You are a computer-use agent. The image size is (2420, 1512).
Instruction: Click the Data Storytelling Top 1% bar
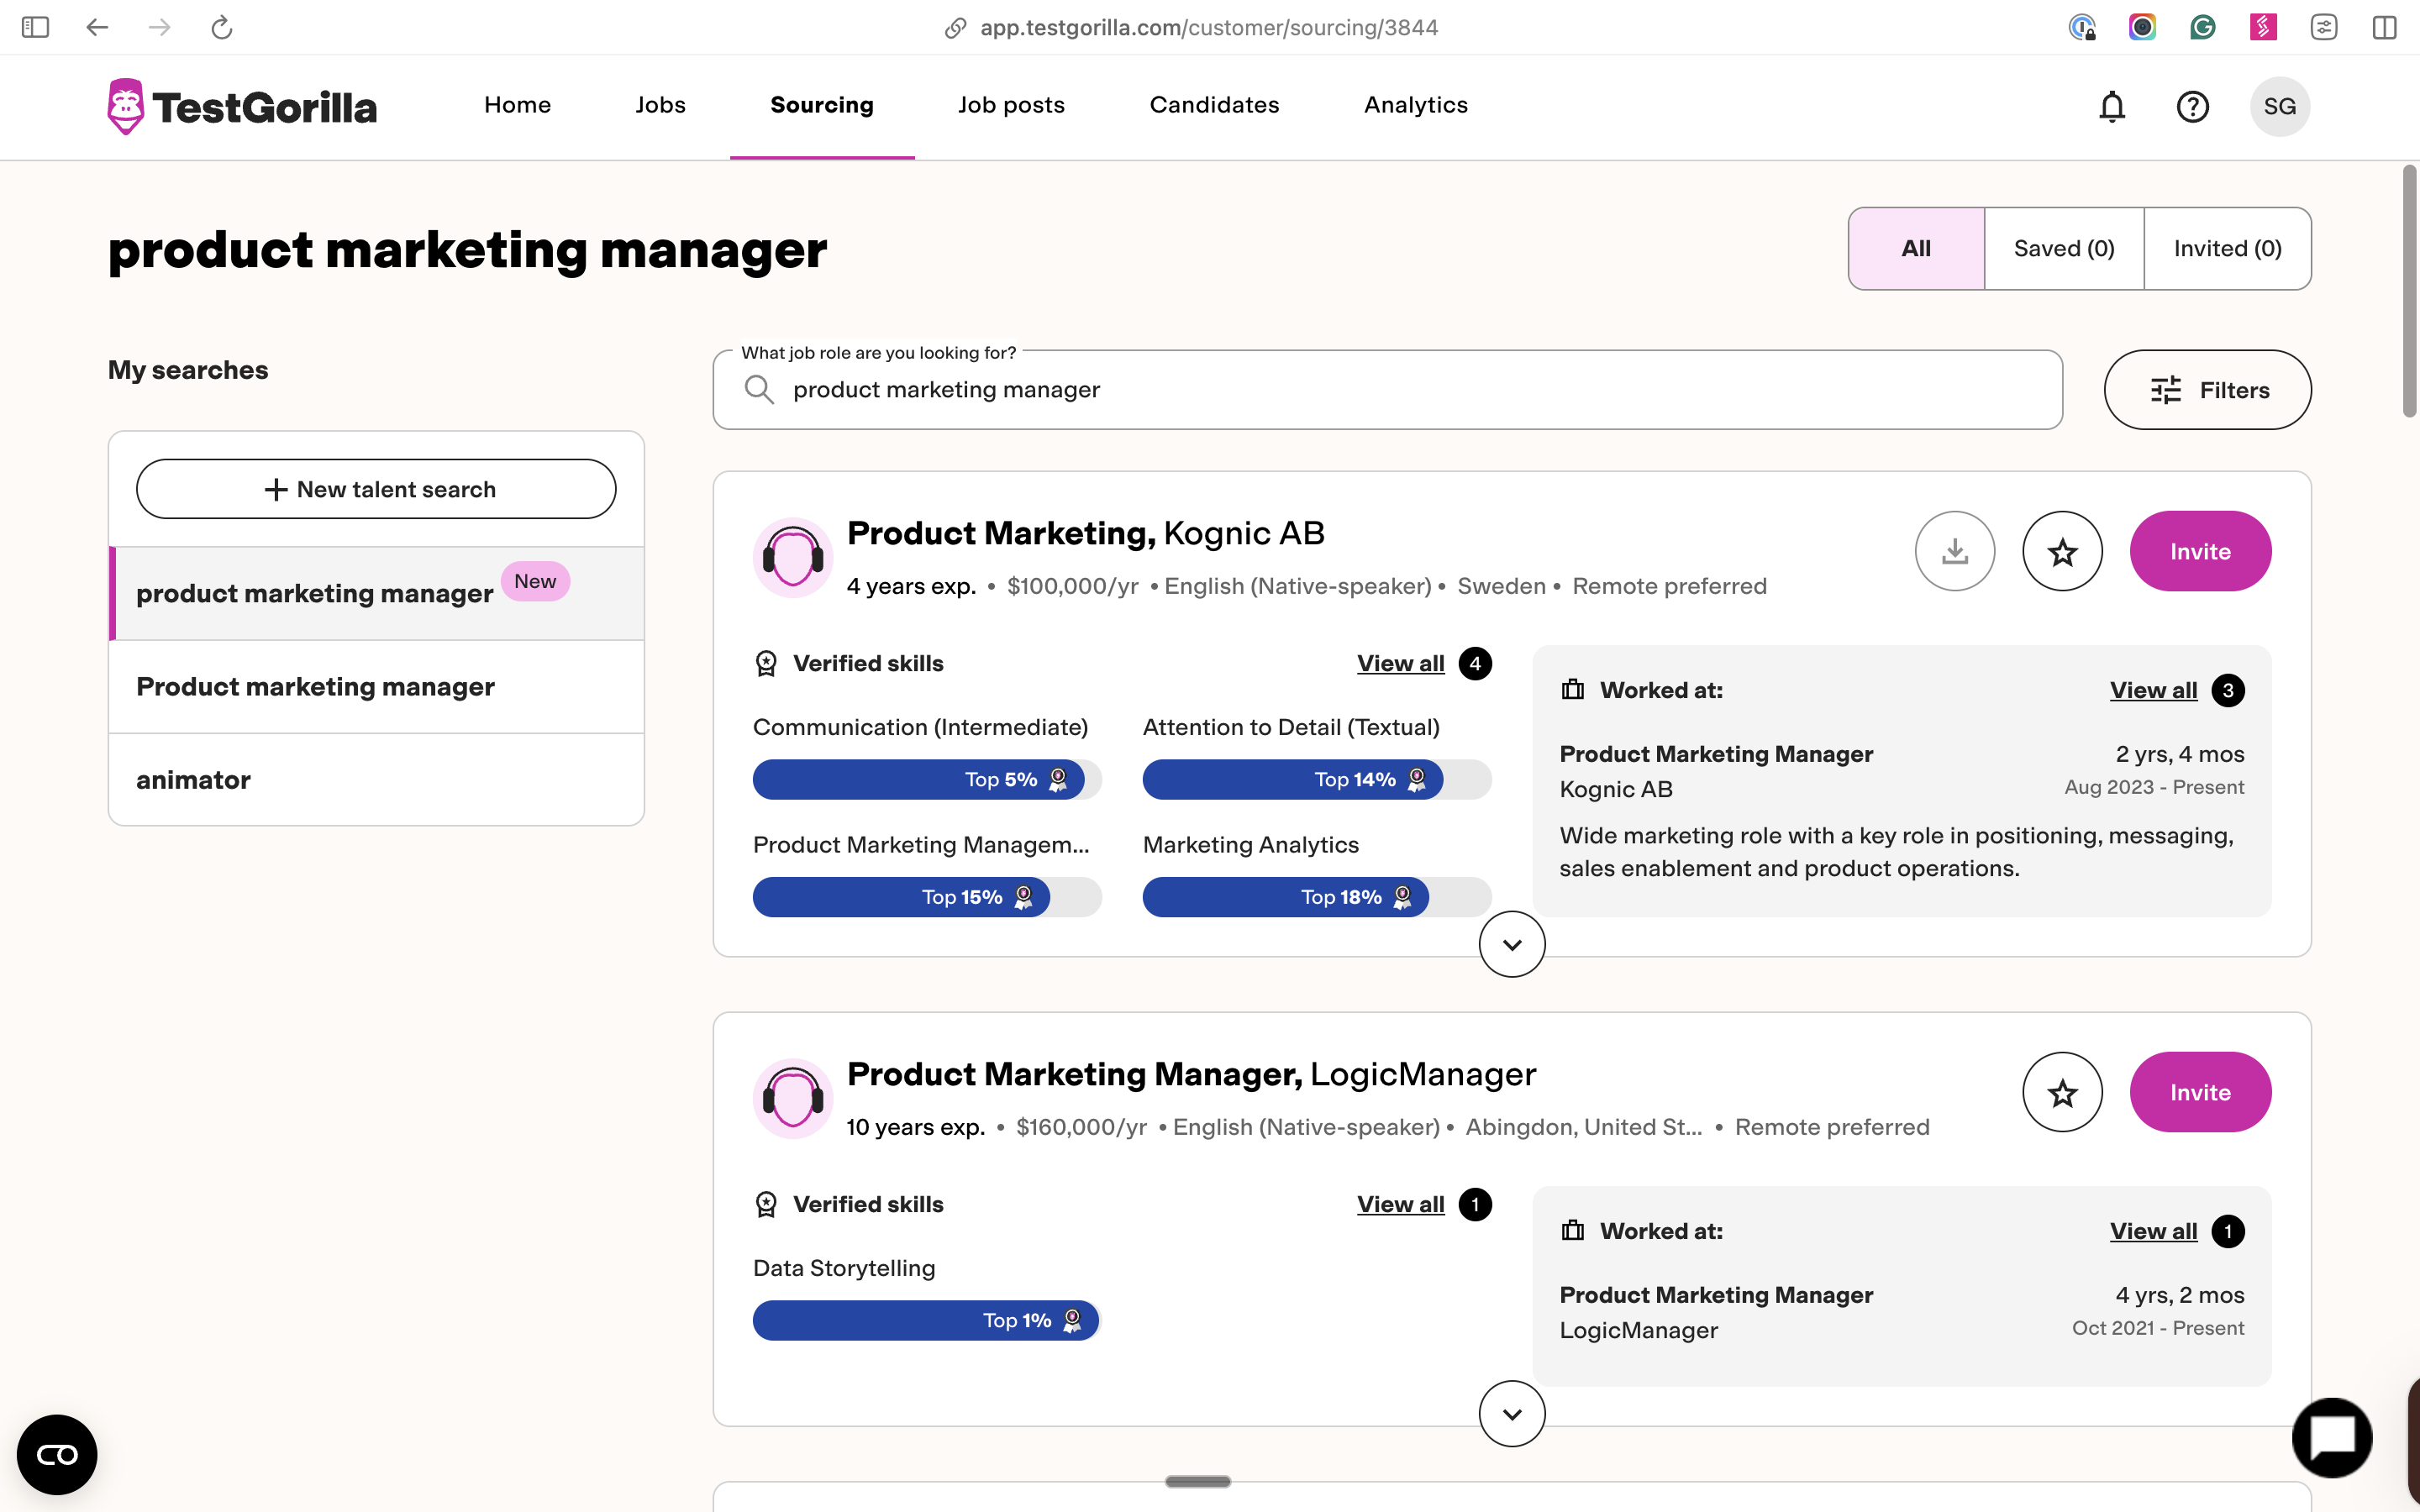(927, 1320)
